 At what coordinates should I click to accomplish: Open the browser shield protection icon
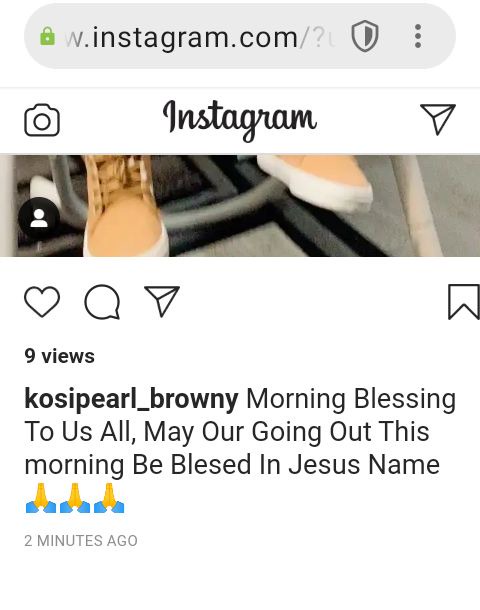(365, 37)
